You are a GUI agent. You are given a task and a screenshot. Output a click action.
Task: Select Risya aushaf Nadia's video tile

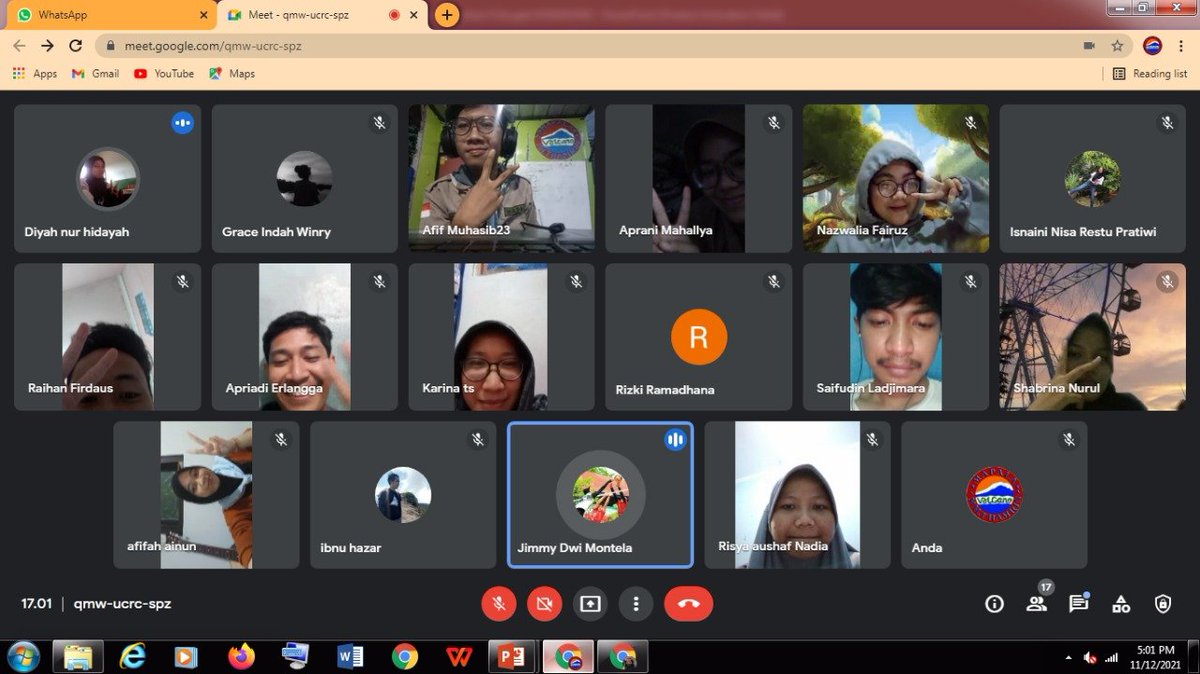point(798,495)
